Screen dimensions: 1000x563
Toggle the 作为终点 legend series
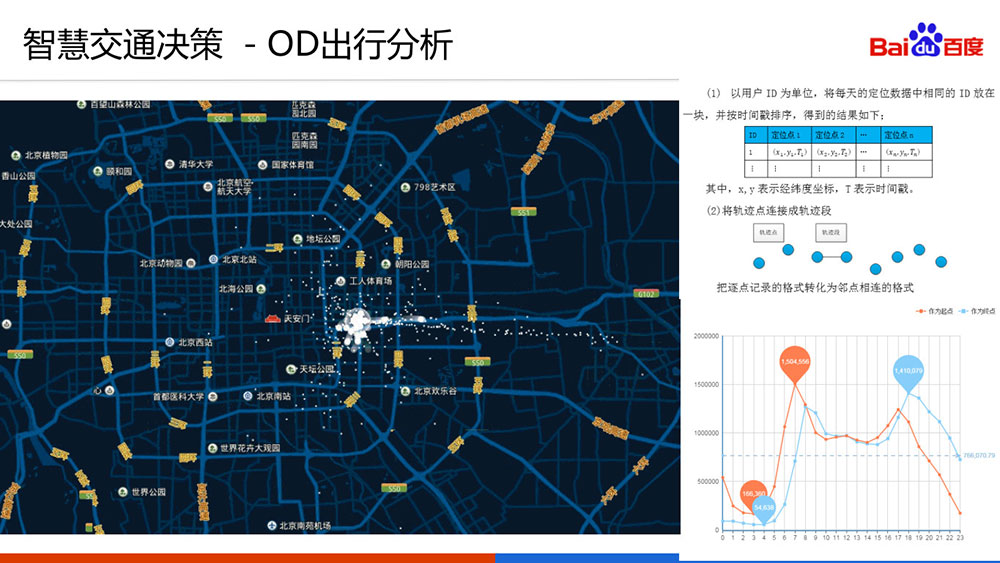click(x=977, y=311)
